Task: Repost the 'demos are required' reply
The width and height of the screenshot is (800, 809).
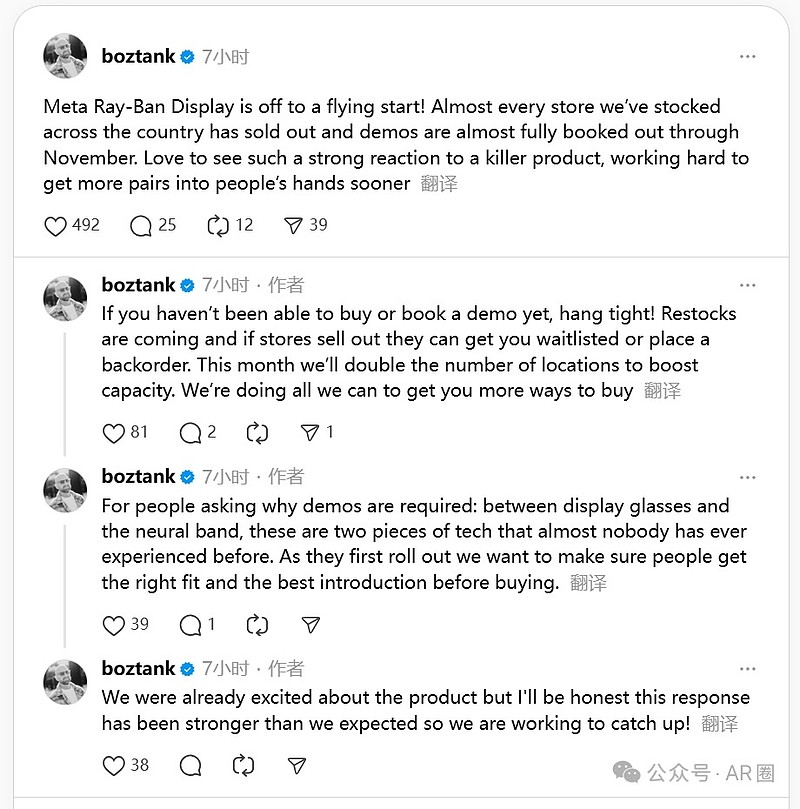Action: [257, 625]
